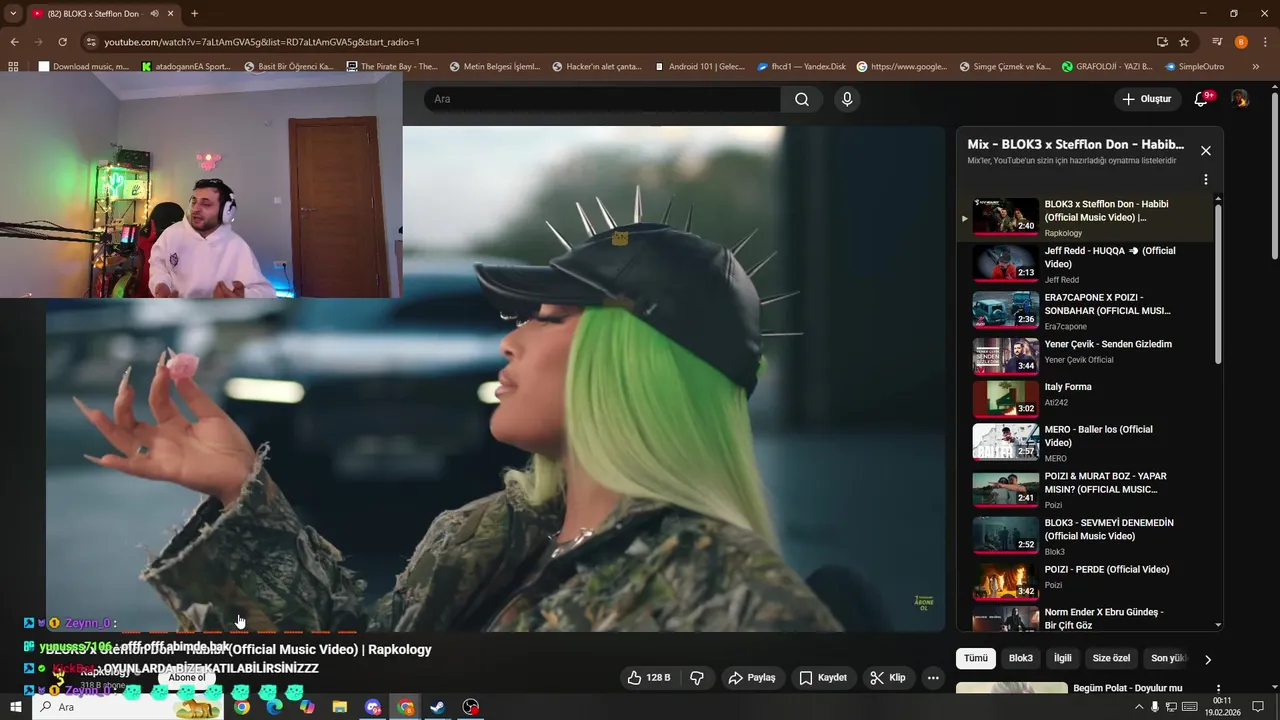Play POIZI & MURAT BOZ - YAPAR MISIN?
Screen dimensions: 1280x720
1088,489
